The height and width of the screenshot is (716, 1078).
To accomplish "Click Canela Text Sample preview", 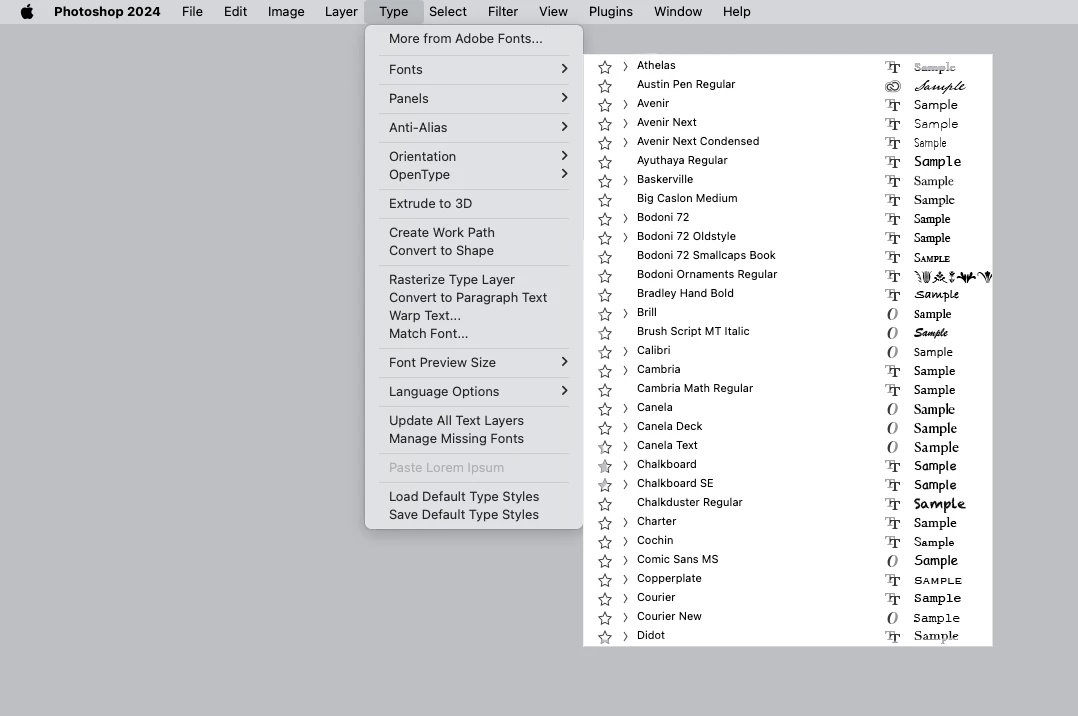I will (x=936, y=447).
